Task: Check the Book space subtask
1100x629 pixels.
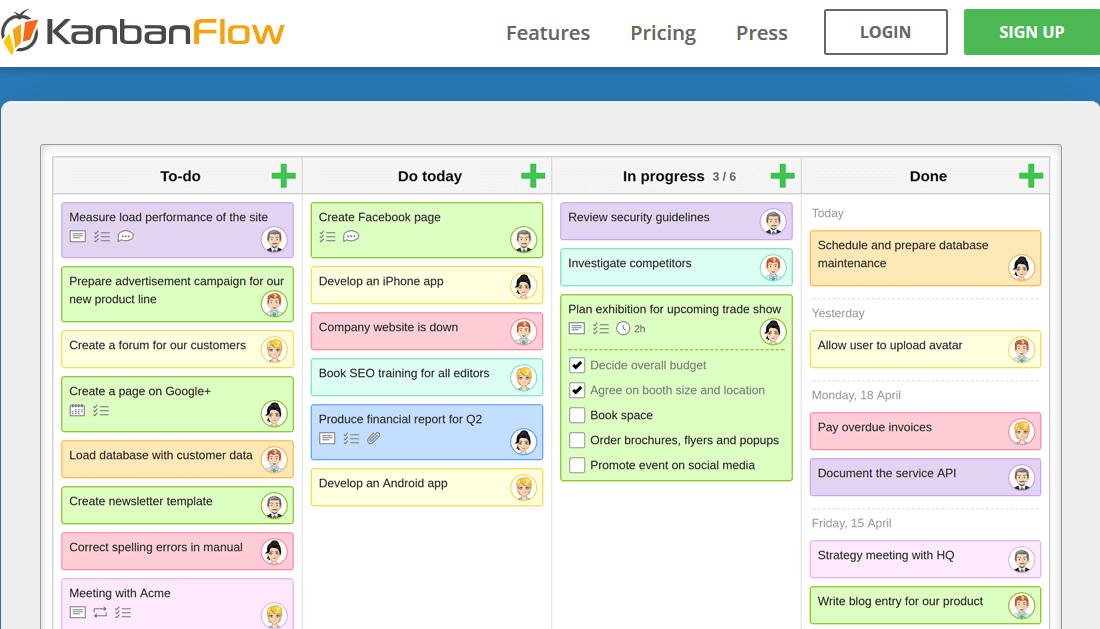Action: (576, 414)
